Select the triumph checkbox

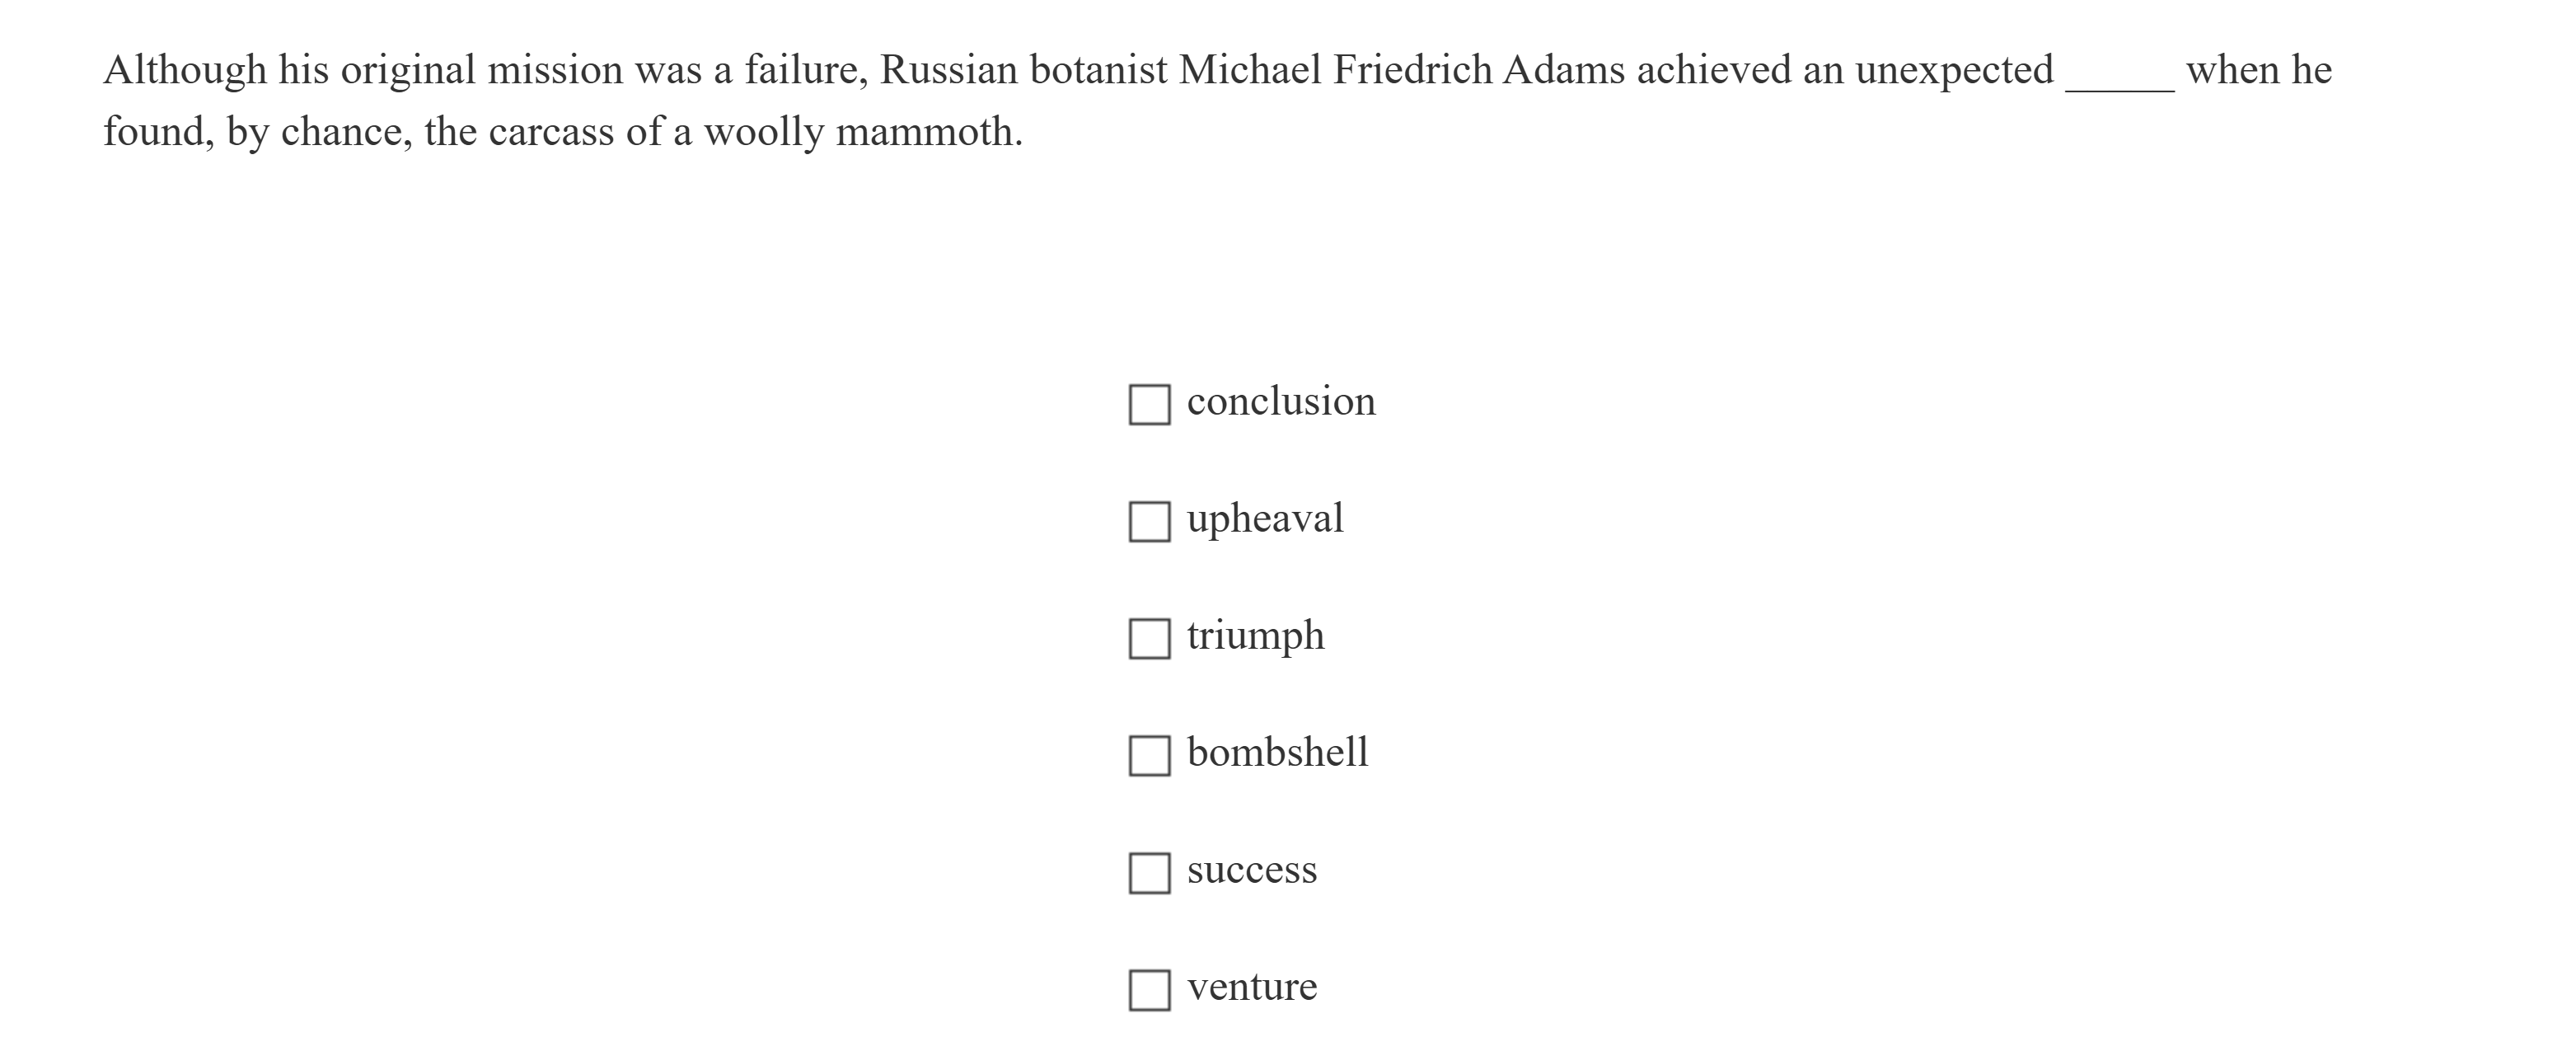(1149, 639)
